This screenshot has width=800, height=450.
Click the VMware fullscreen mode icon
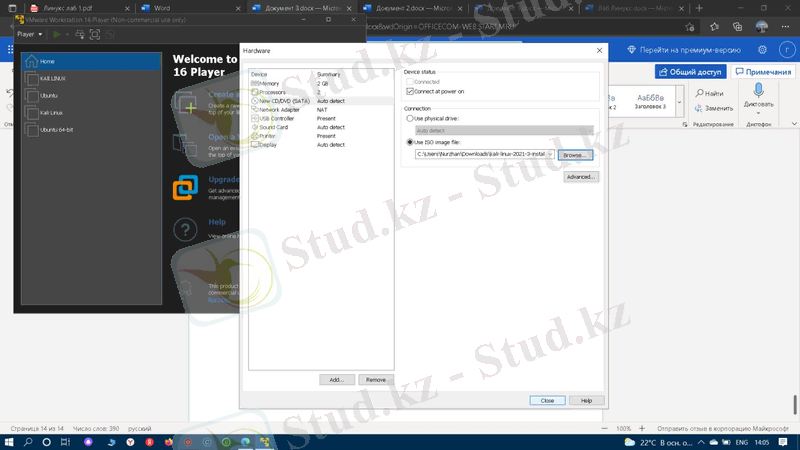(95, 34)
